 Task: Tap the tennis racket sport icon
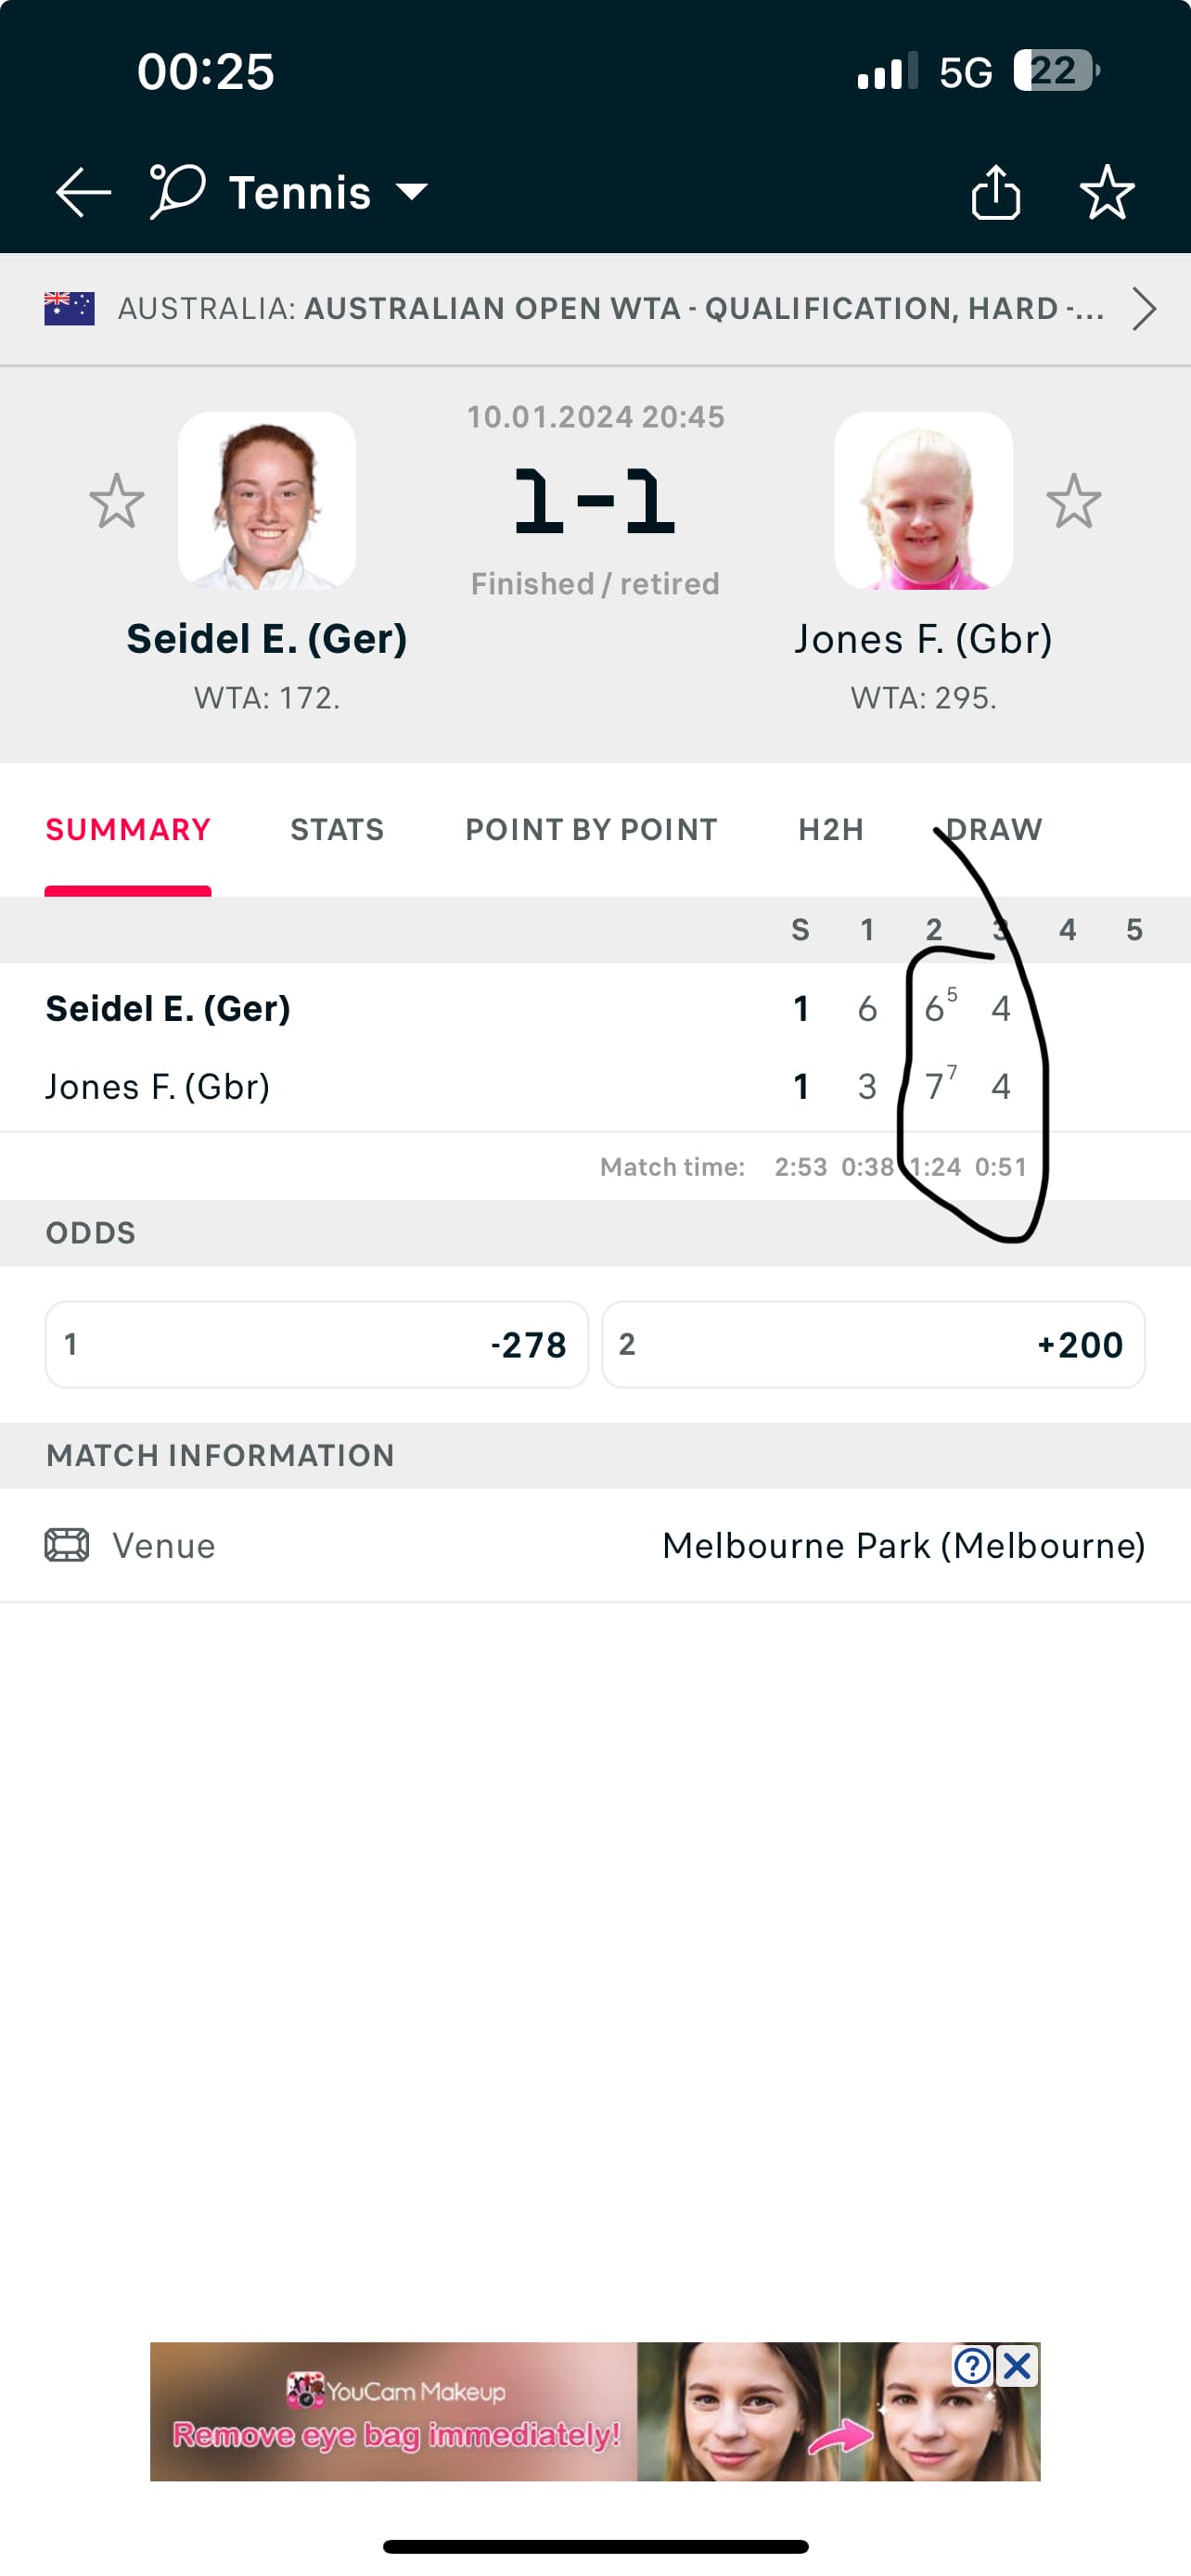(177, 190)
